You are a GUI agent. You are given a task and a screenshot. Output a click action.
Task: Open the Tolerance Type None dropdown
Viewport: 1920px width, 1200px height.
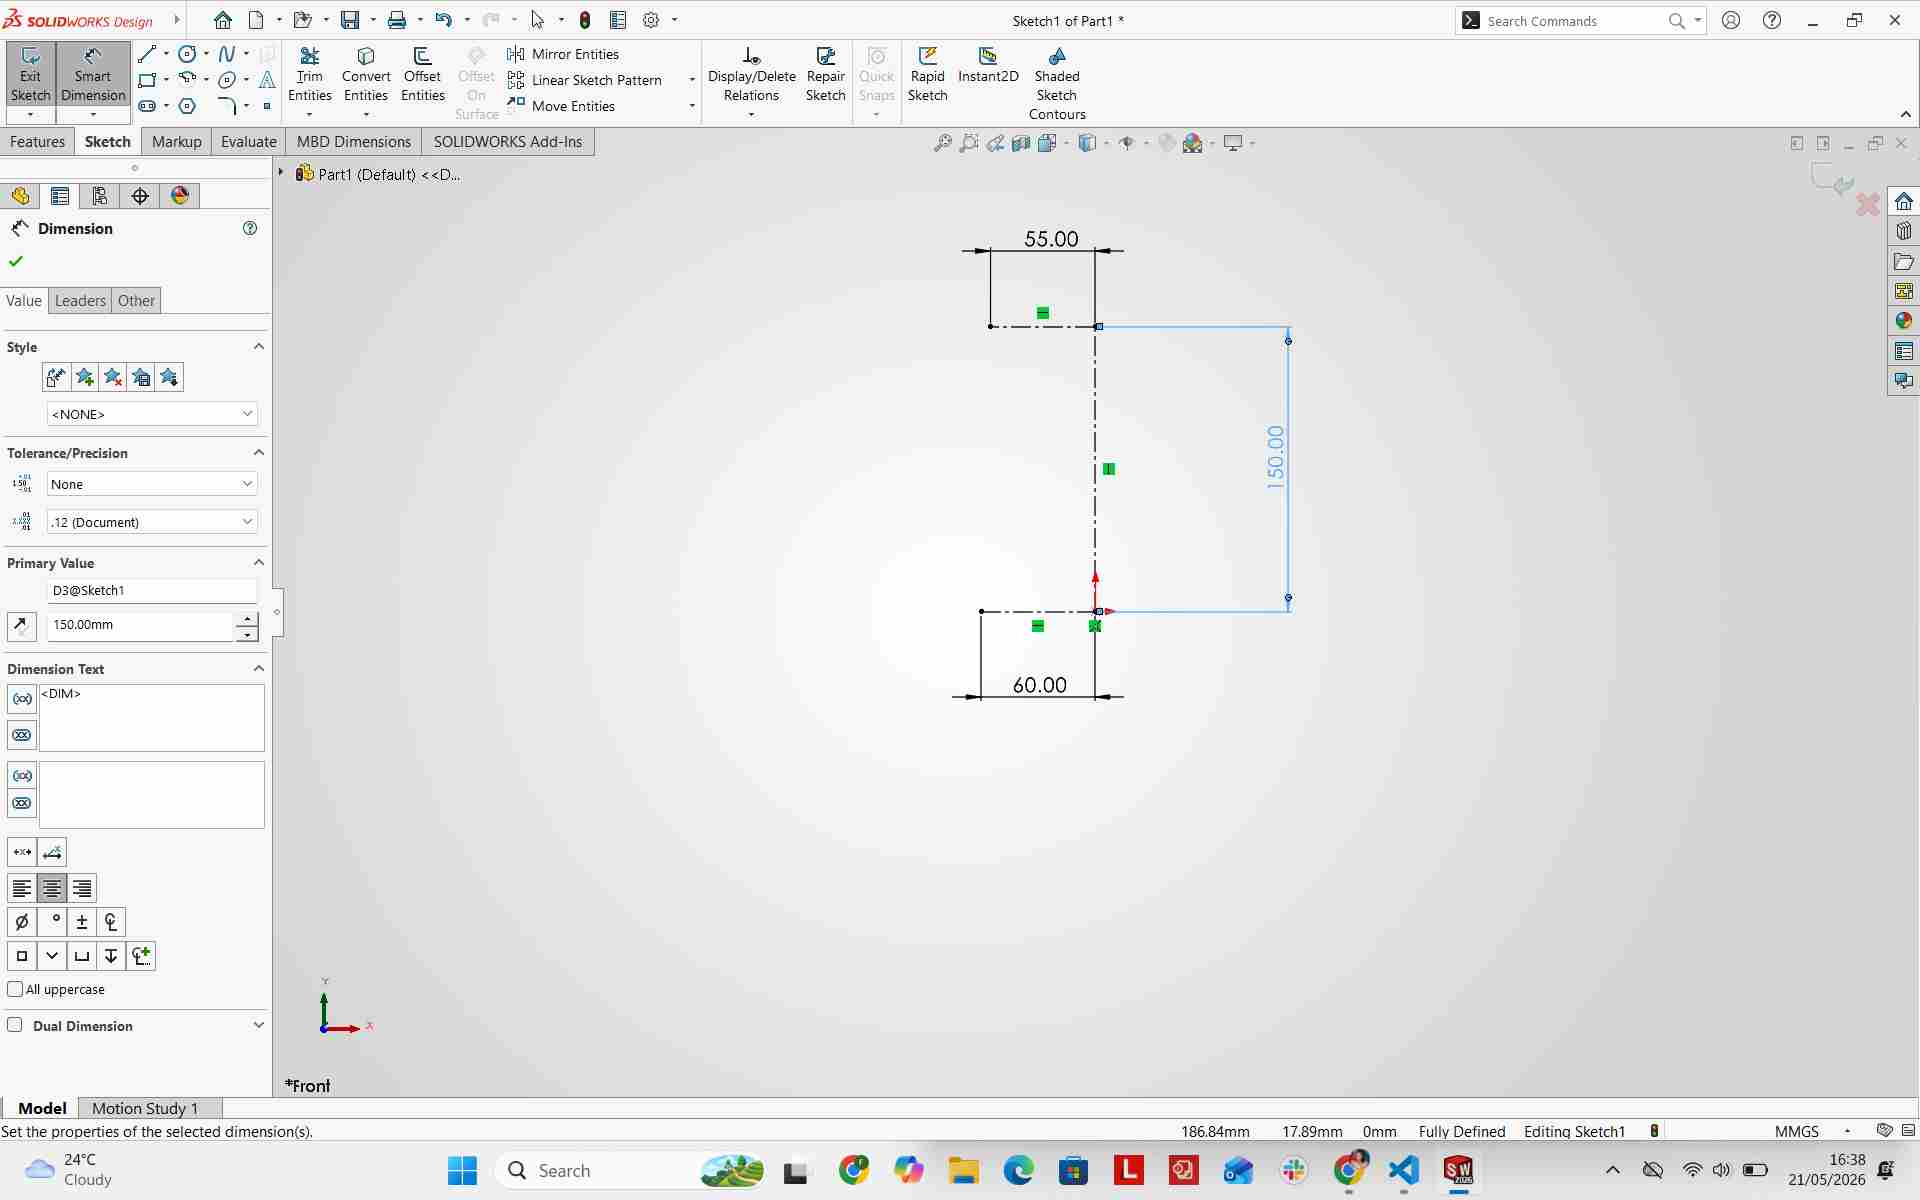152,484
